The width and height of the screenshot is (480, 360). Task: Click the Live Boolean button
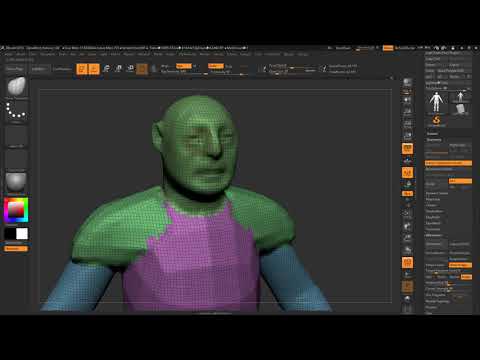click(x=62, y=69)
